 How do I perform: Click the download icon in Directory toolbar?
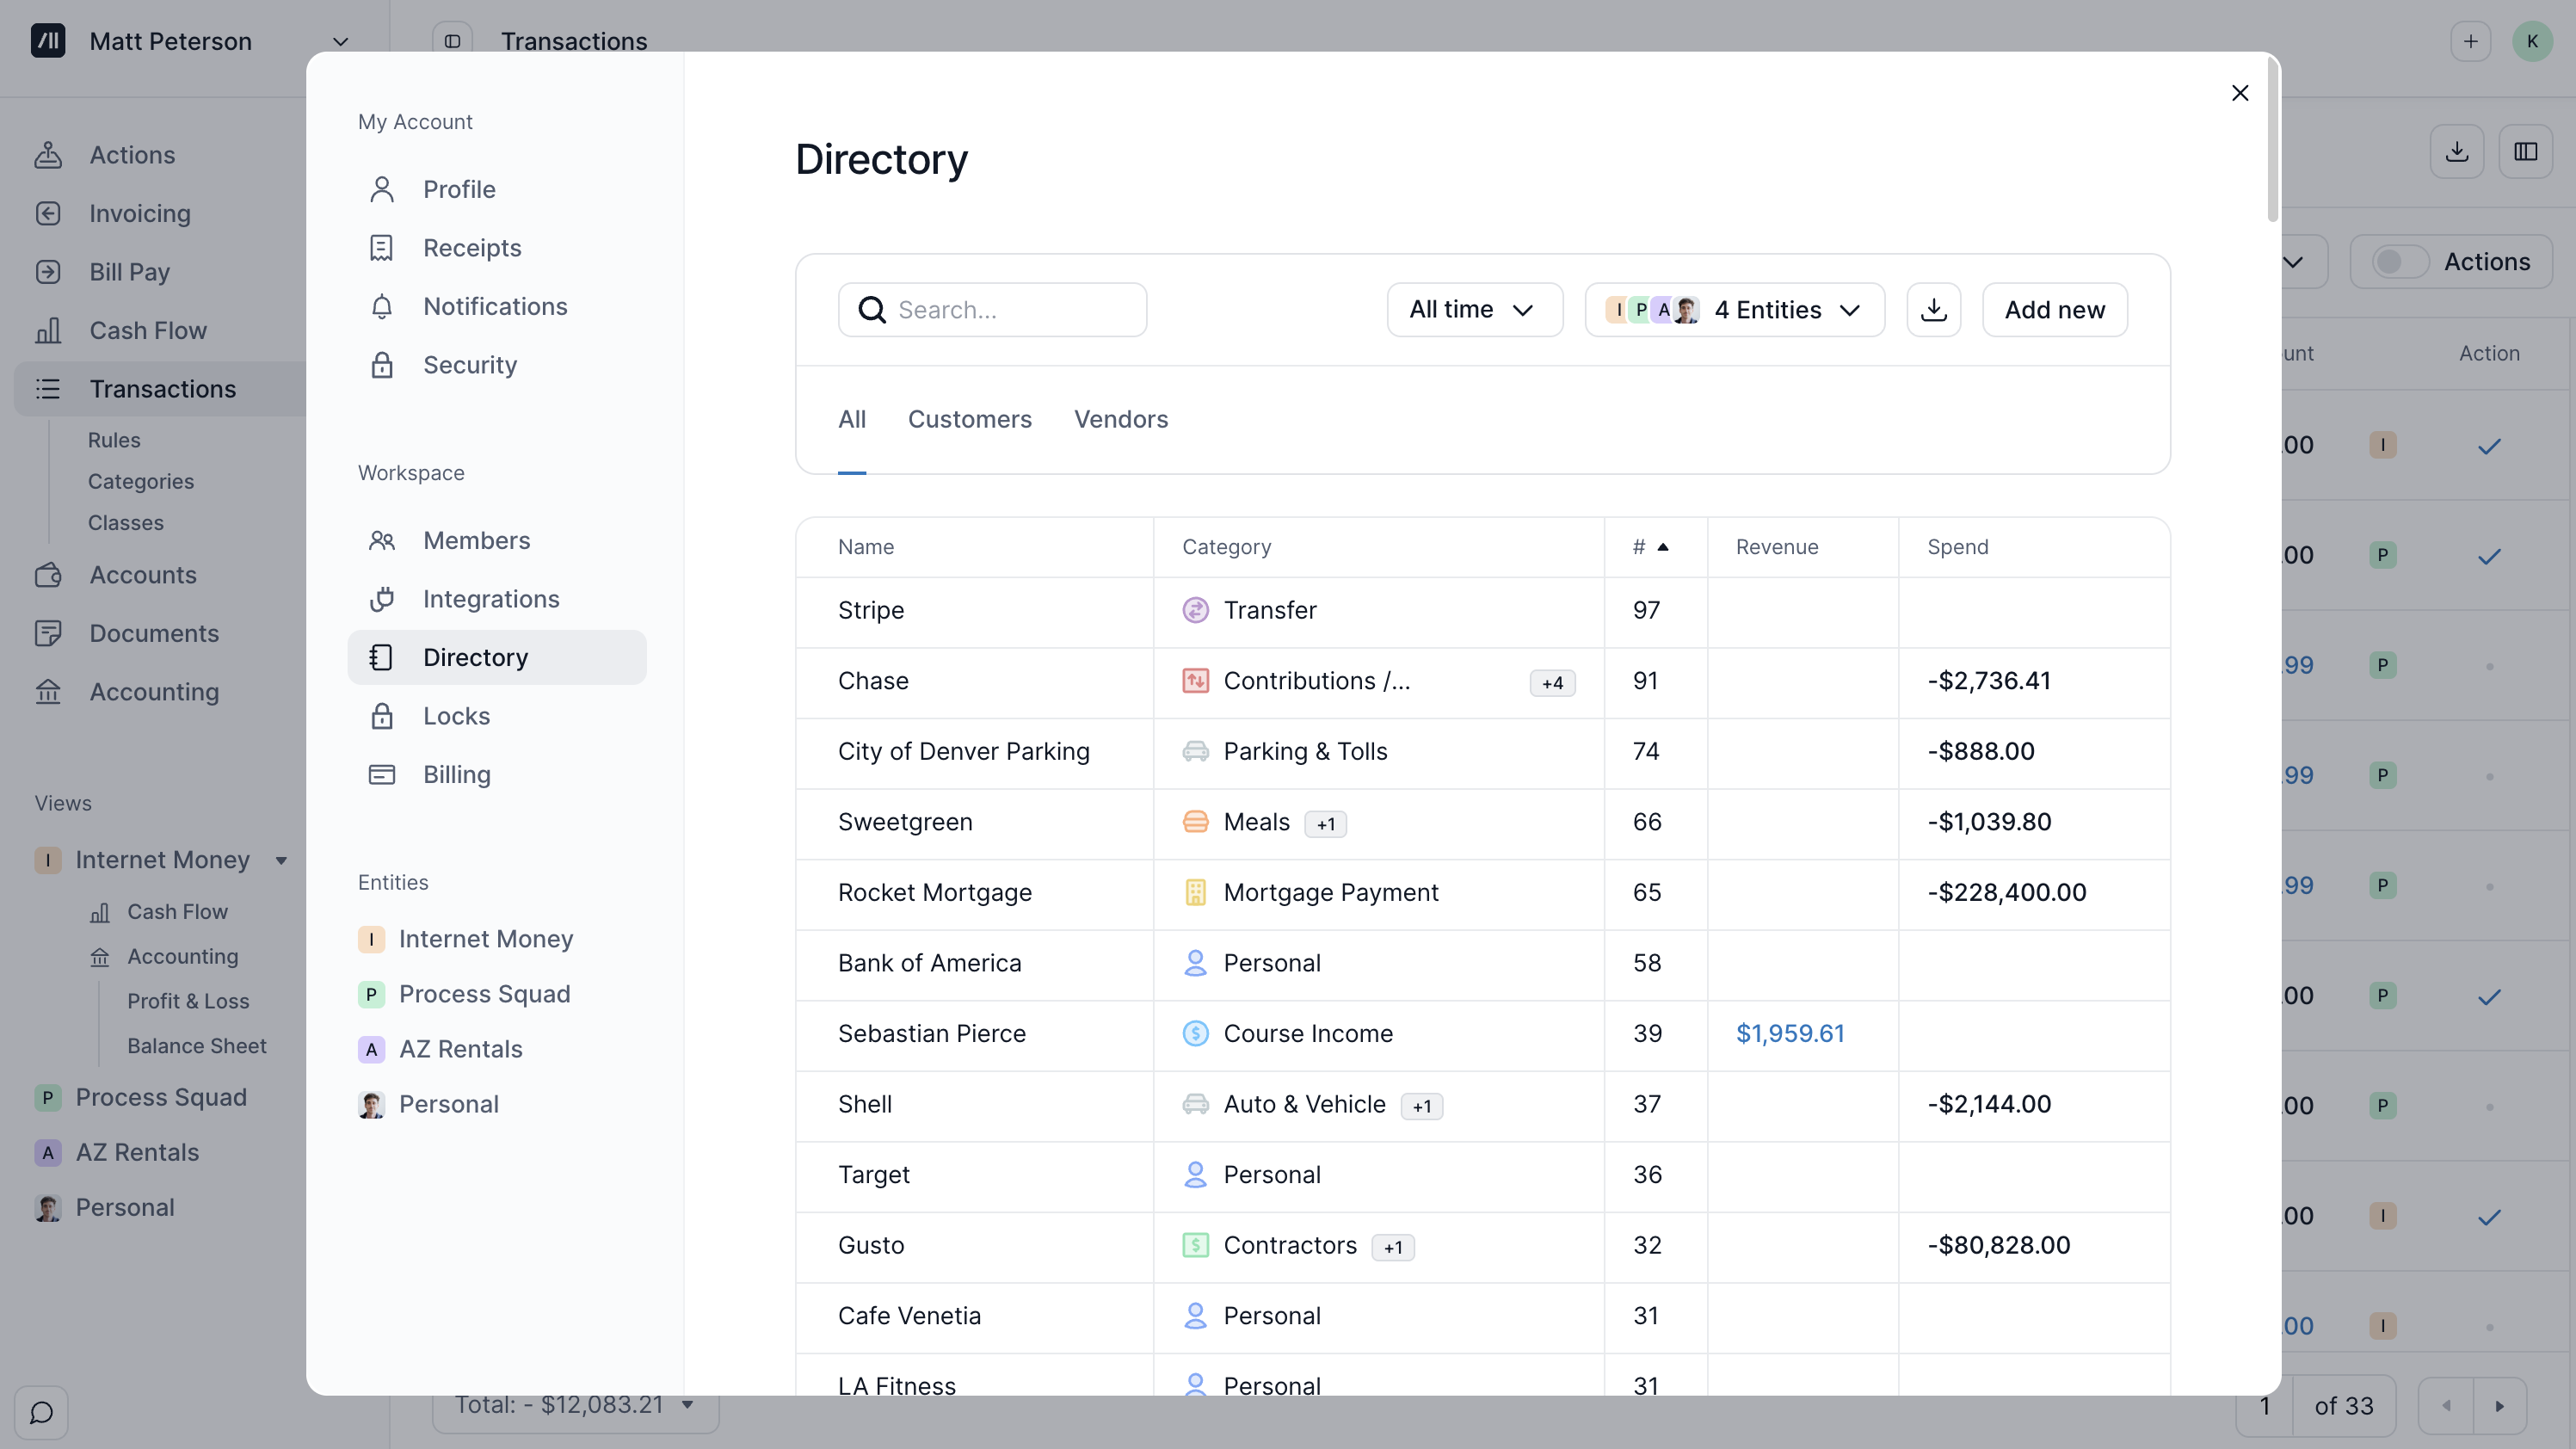pyautogui.click(x=1933, y=310)
